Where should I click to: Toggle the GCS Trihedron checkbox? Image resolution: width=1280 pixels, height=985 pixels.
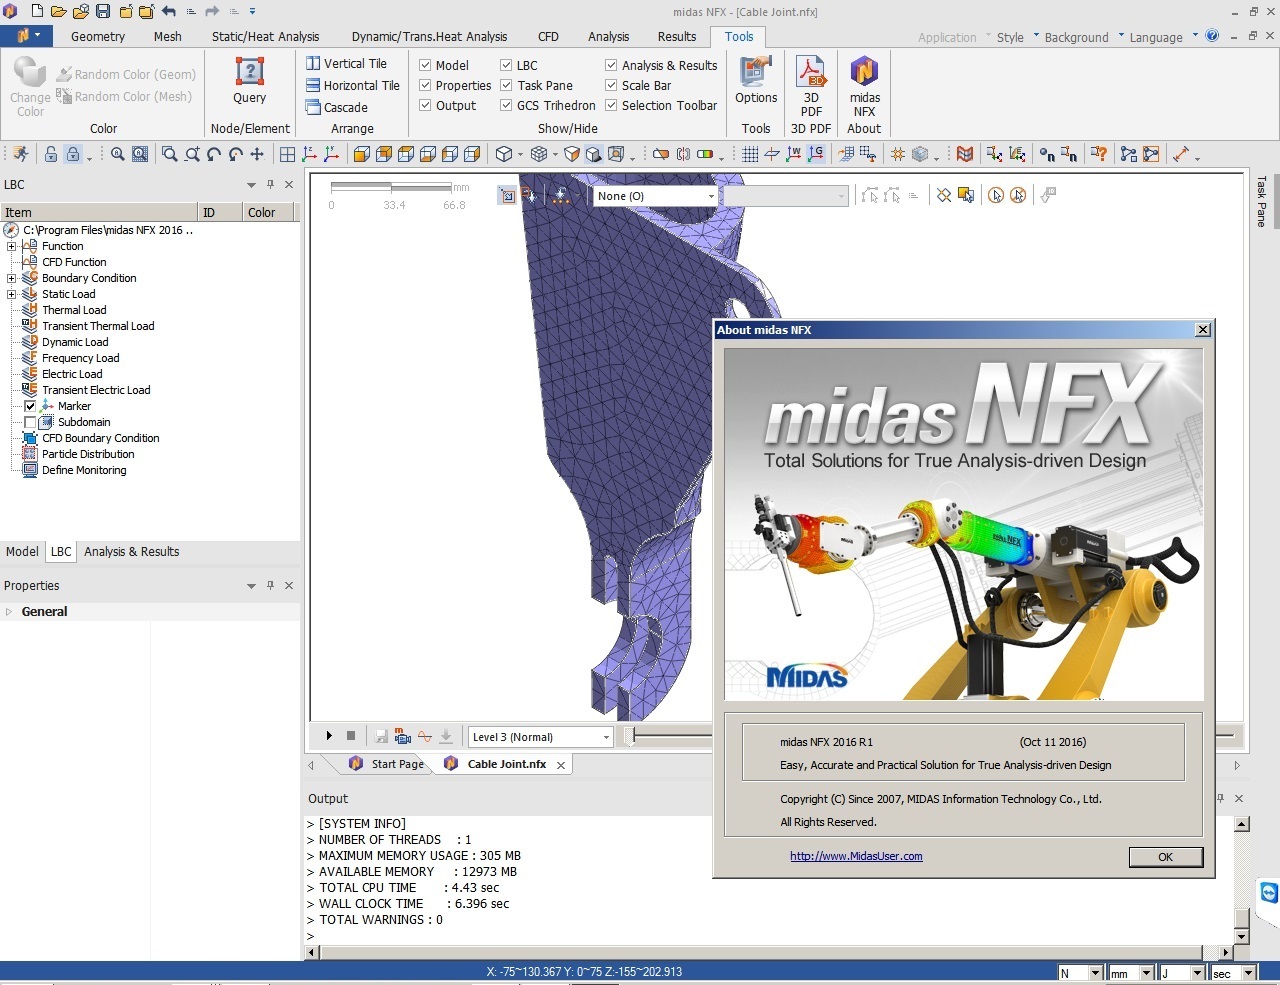(x=506, y=105)
